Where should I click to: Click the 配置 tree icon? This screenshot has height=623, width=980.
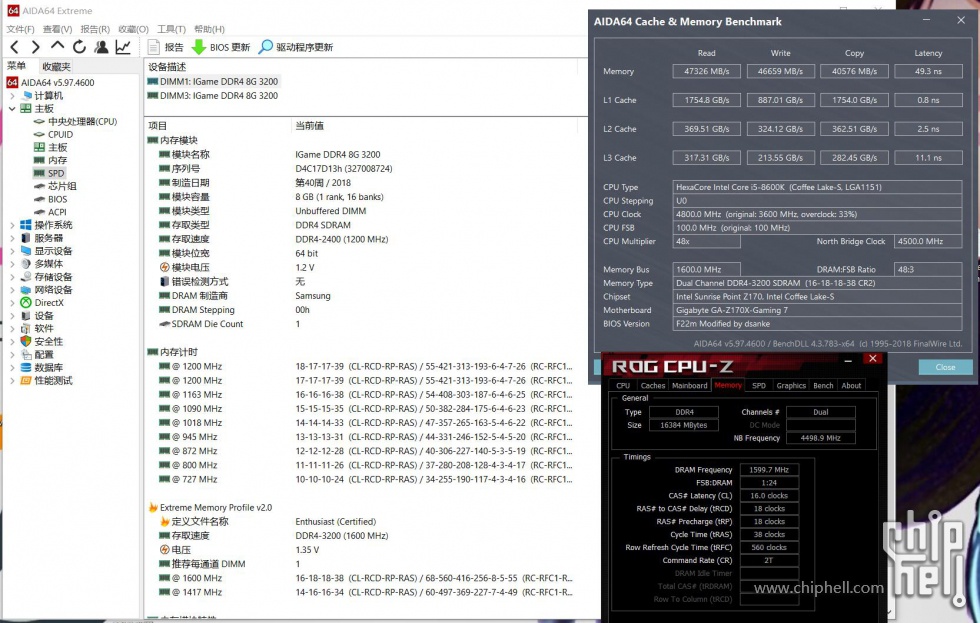coord(26,354)
